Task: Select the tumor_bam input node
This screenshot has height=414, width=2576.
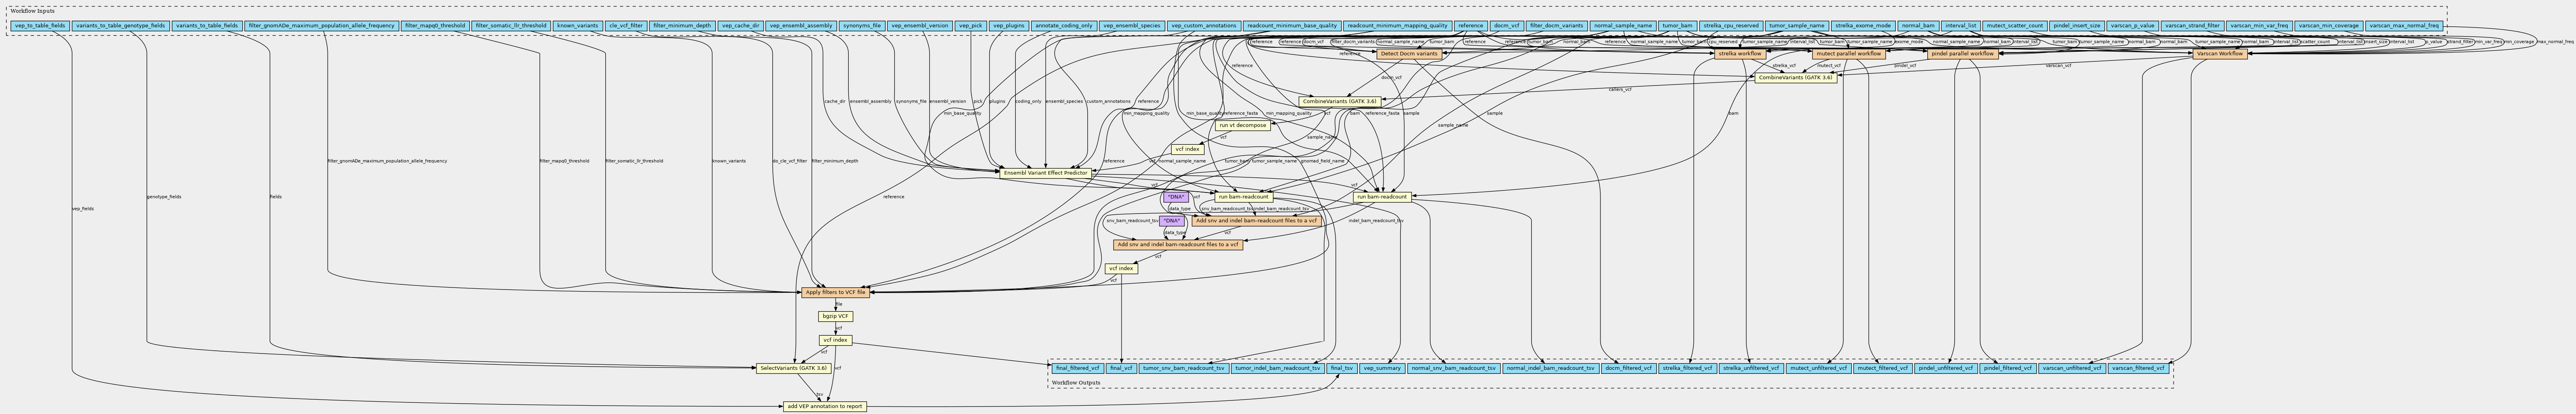Action: pos(1677,25)
